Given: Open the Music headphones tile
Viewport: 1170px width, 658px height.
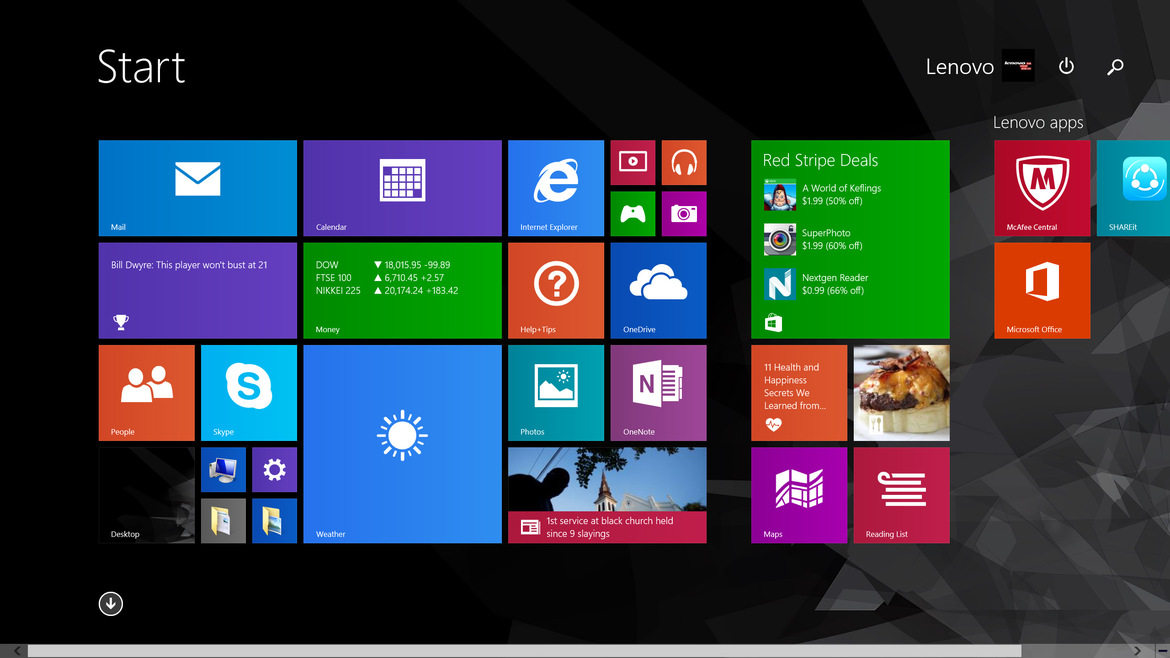Looking at the screenshot, I should coord(683,162).
